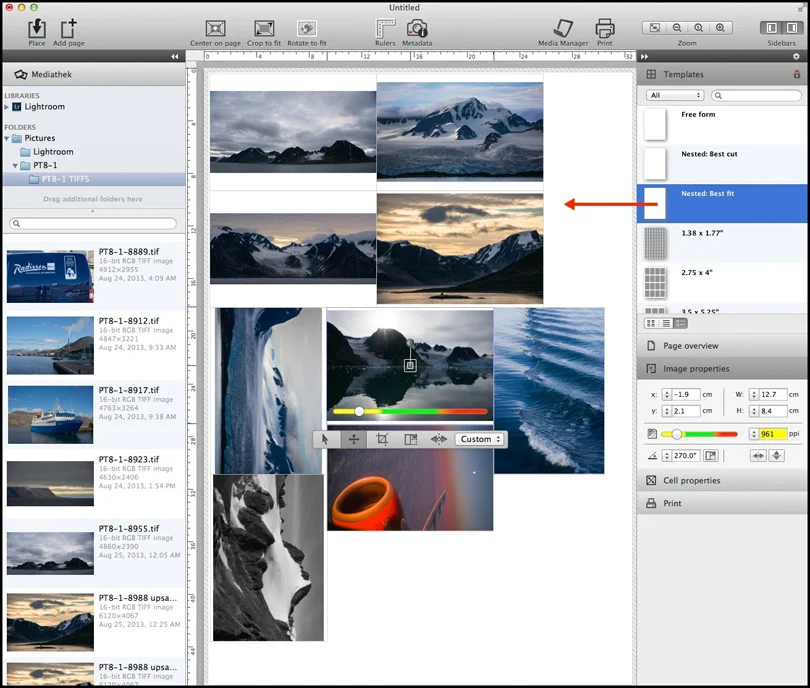Toggle the Rulers display
The height and width of the screenshot is (688, 810).
pyautogui.click(x=385, y=28)
